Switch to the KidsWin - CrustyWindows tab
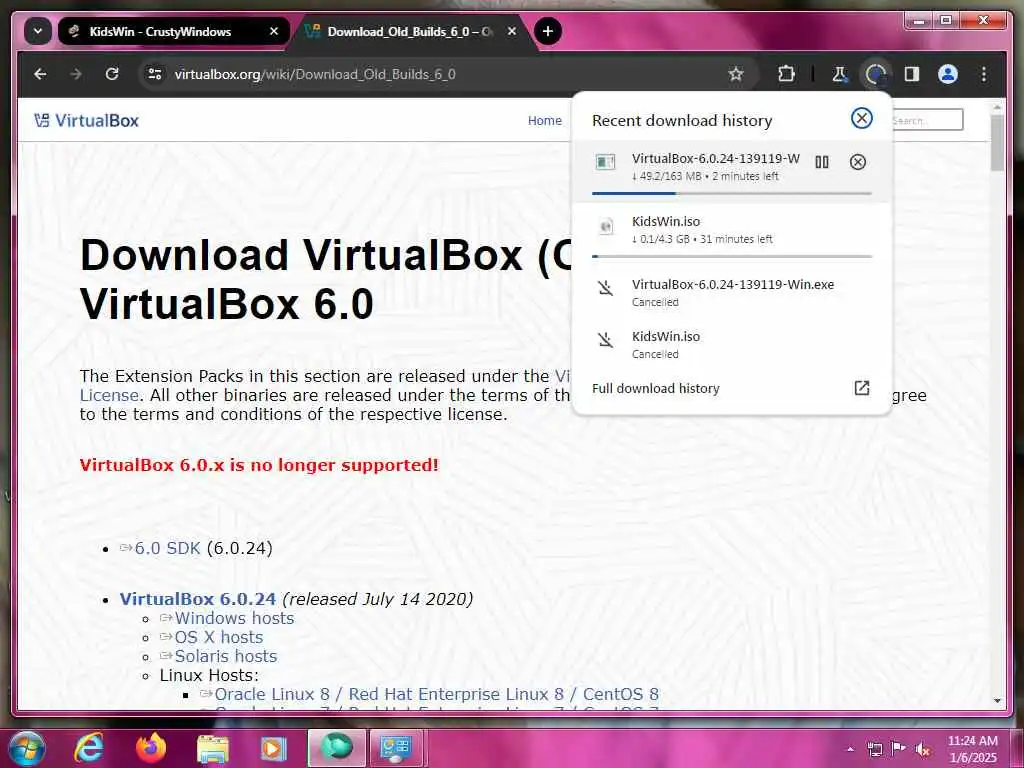This screenshot has height=768, width=1024. pos(173,31)
